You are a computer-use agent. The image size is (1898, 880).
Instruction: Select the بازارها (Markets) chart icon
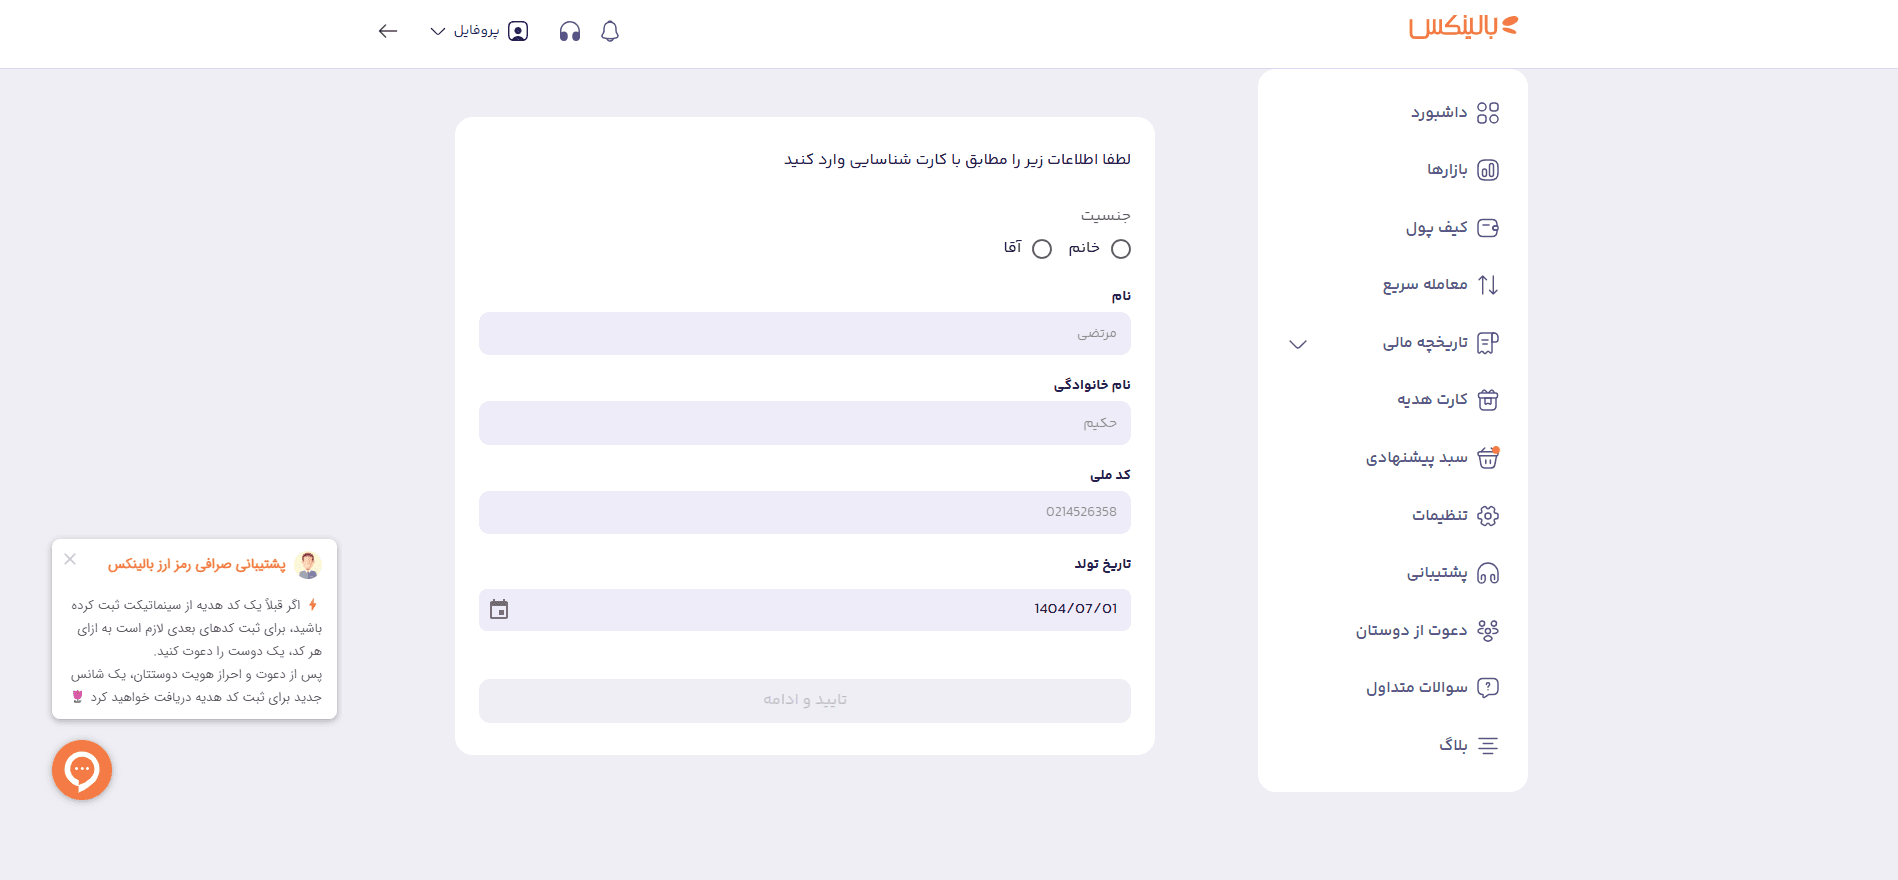tap(1489, 170)
